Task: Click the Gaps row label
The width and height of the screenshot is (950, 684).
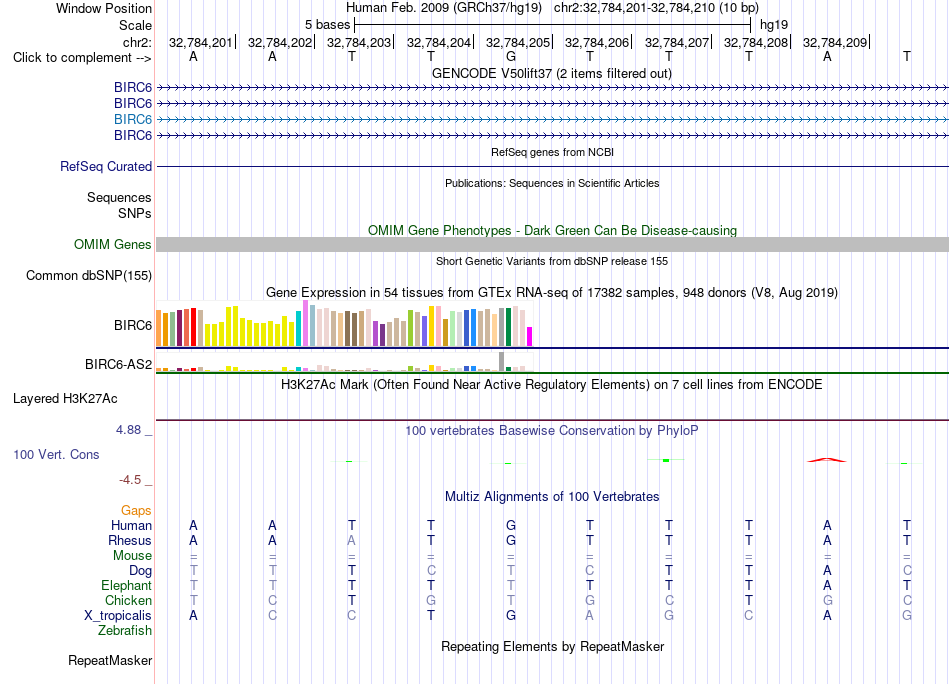Action: point(136,510)
